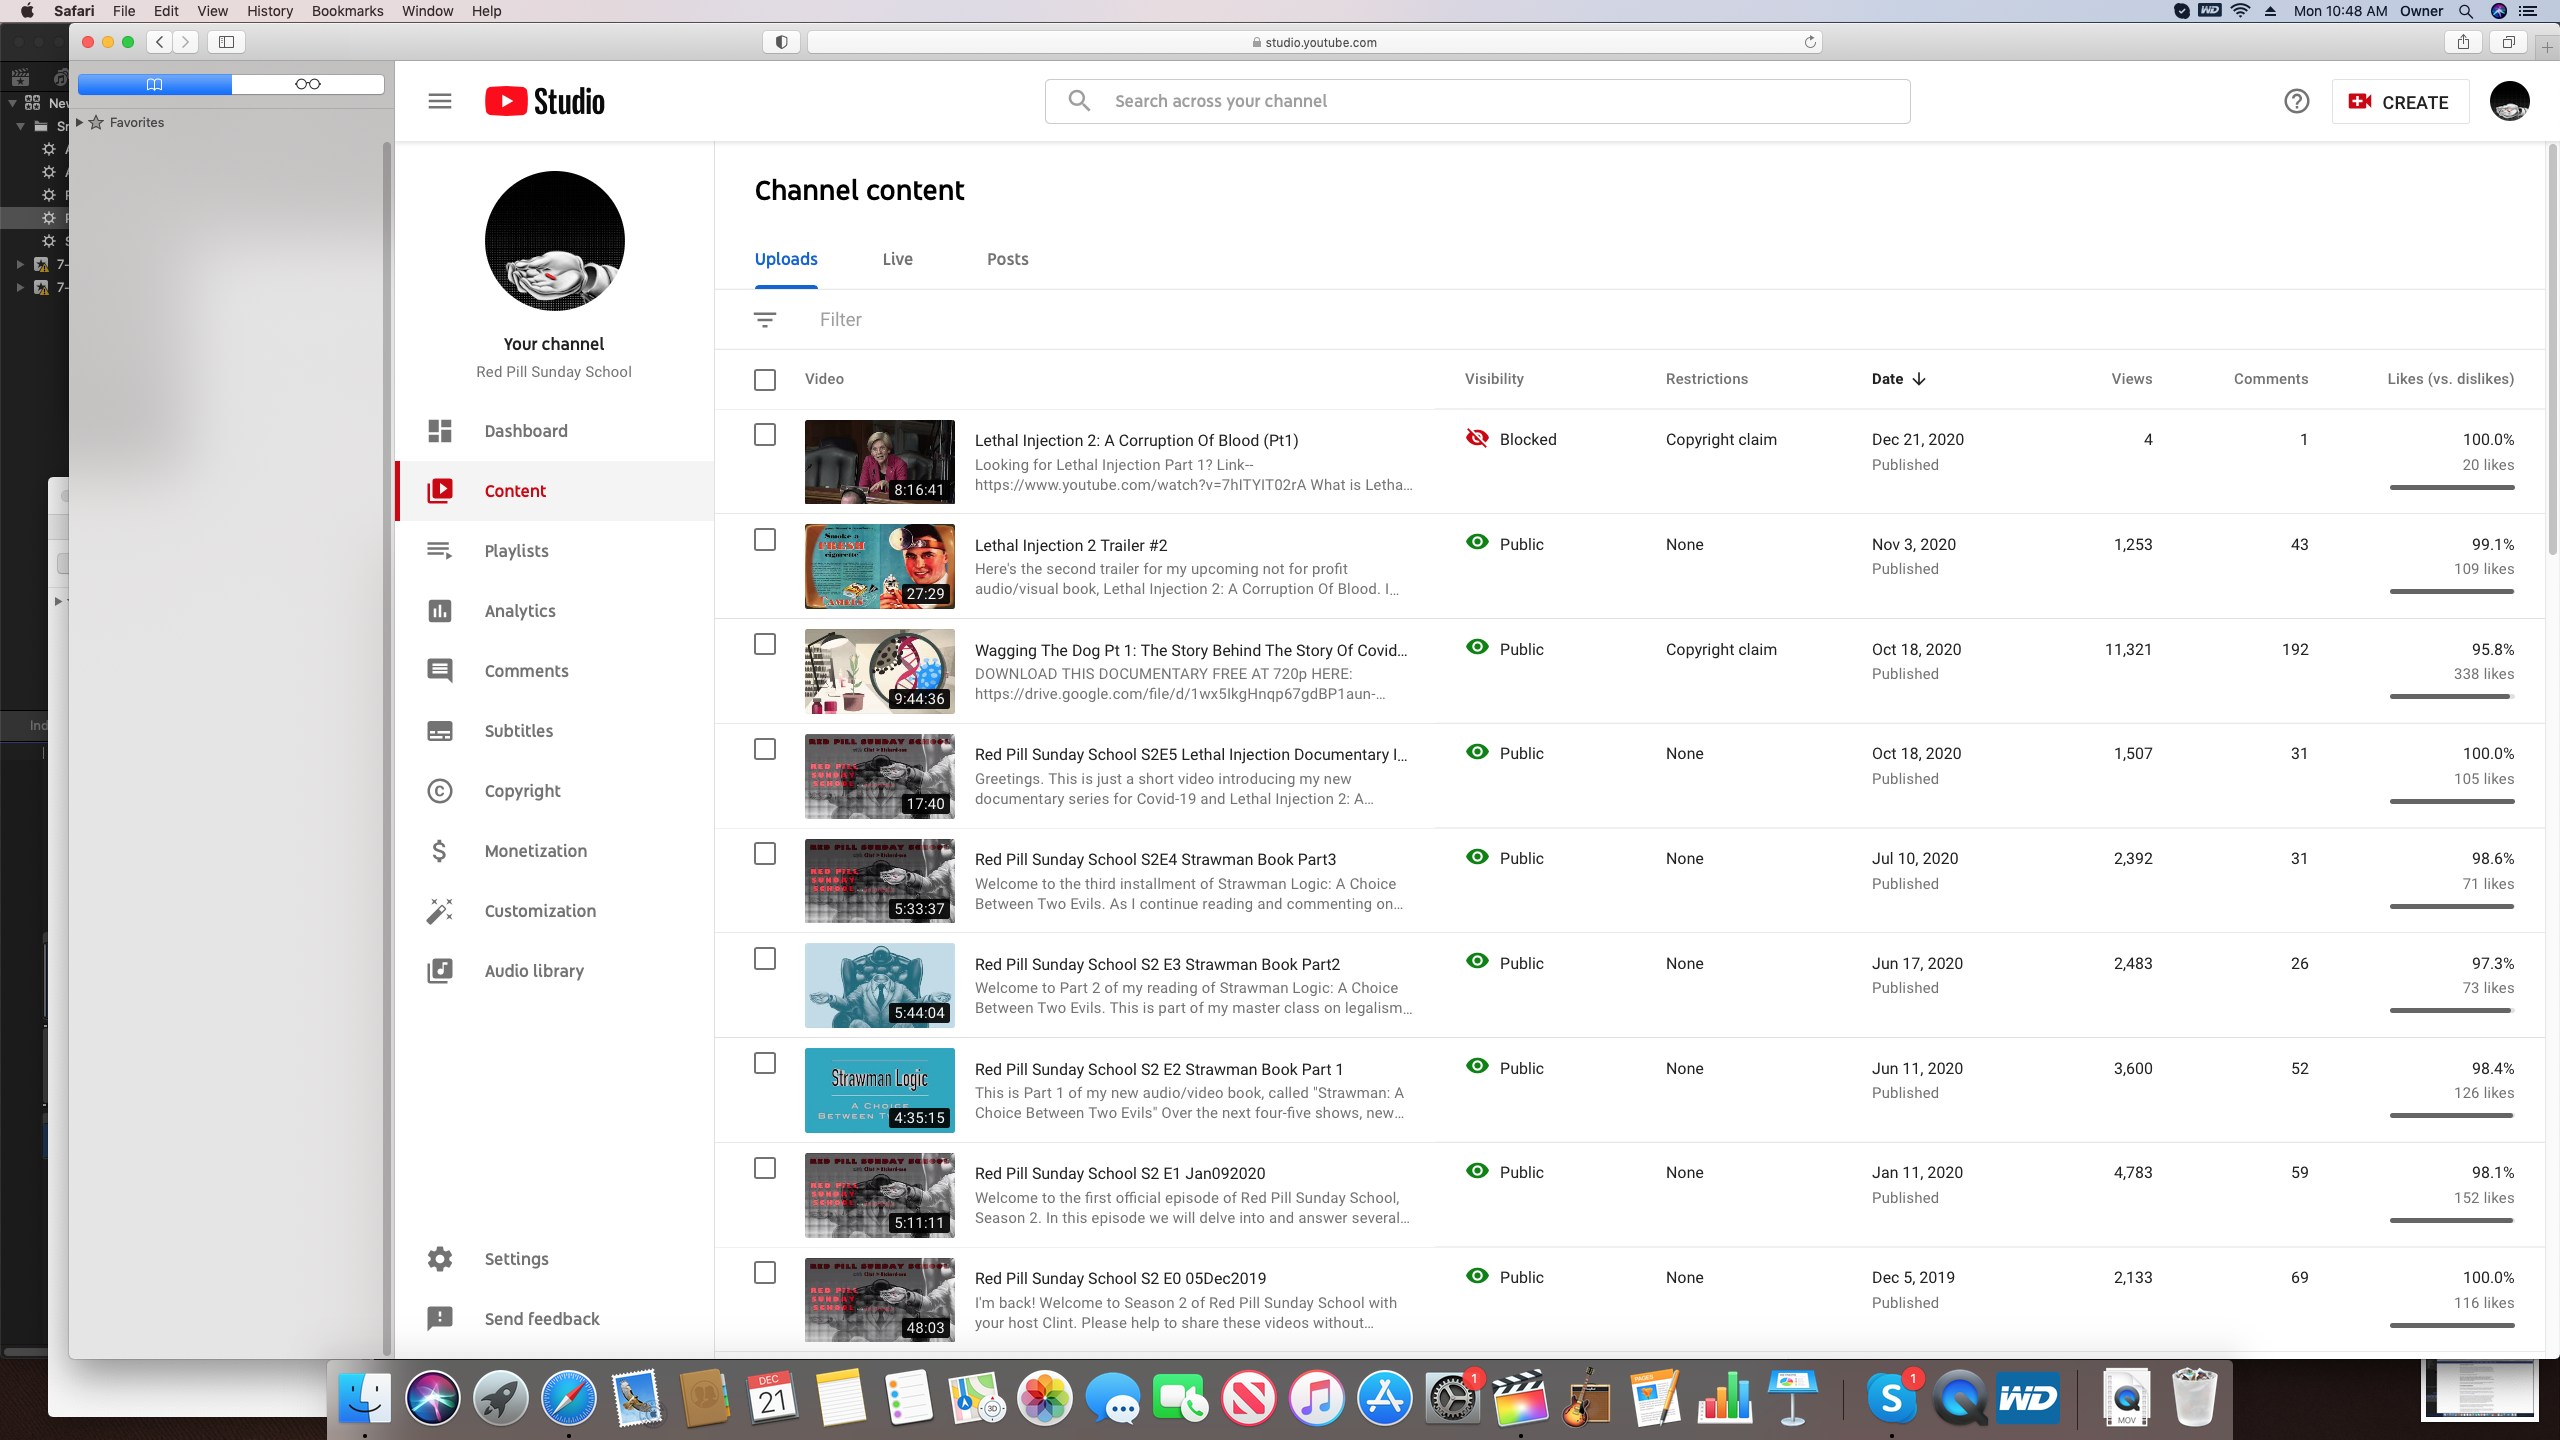Expand the Favorites bookmarks folder
The image size is (2560, 1440).
[x=79, y=122]
